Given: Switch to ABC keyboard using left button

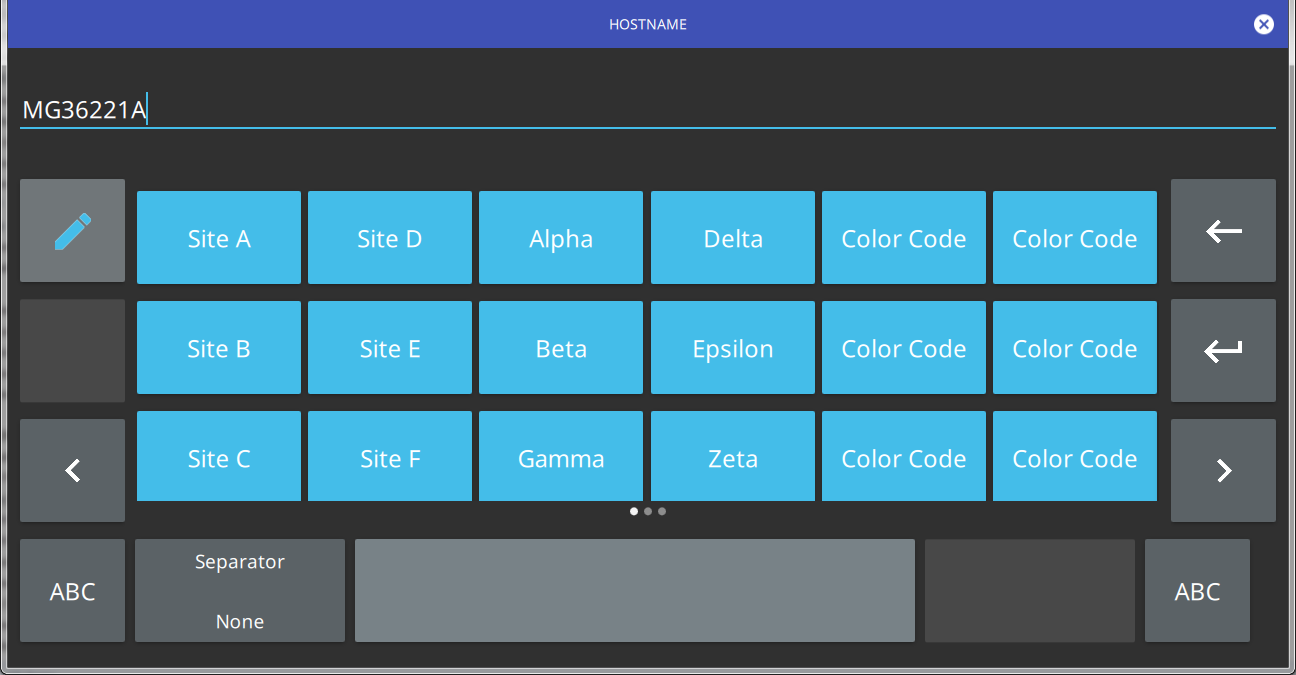Looking at the screenshot, I should 72,591.
